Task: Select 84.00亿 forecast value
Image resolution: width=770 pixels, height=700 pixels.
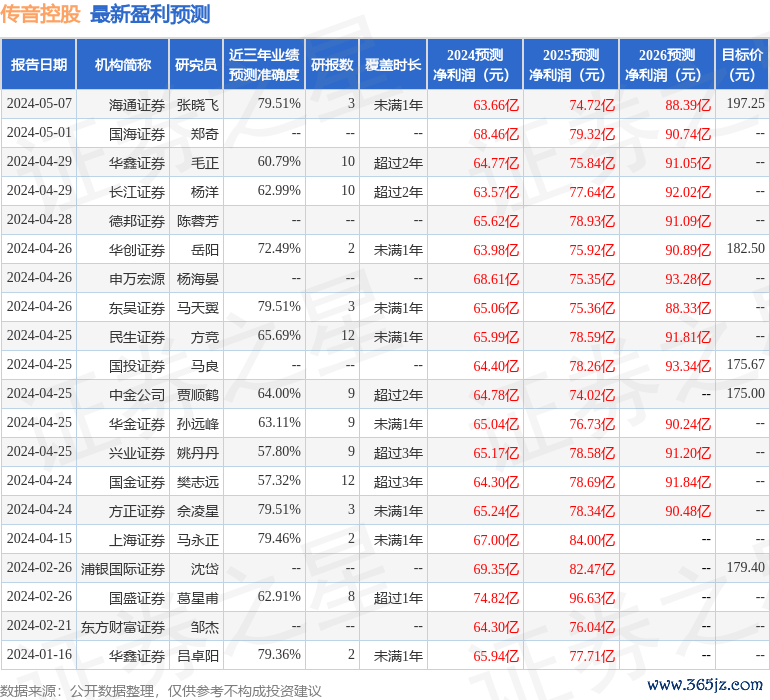Action: [x=592, y=539]
